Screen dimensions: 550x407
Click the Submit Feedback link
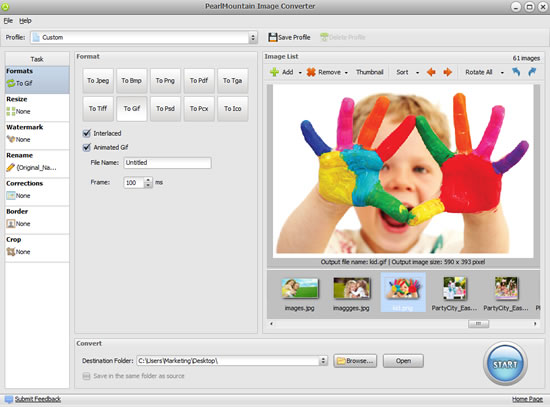(38, 399)
